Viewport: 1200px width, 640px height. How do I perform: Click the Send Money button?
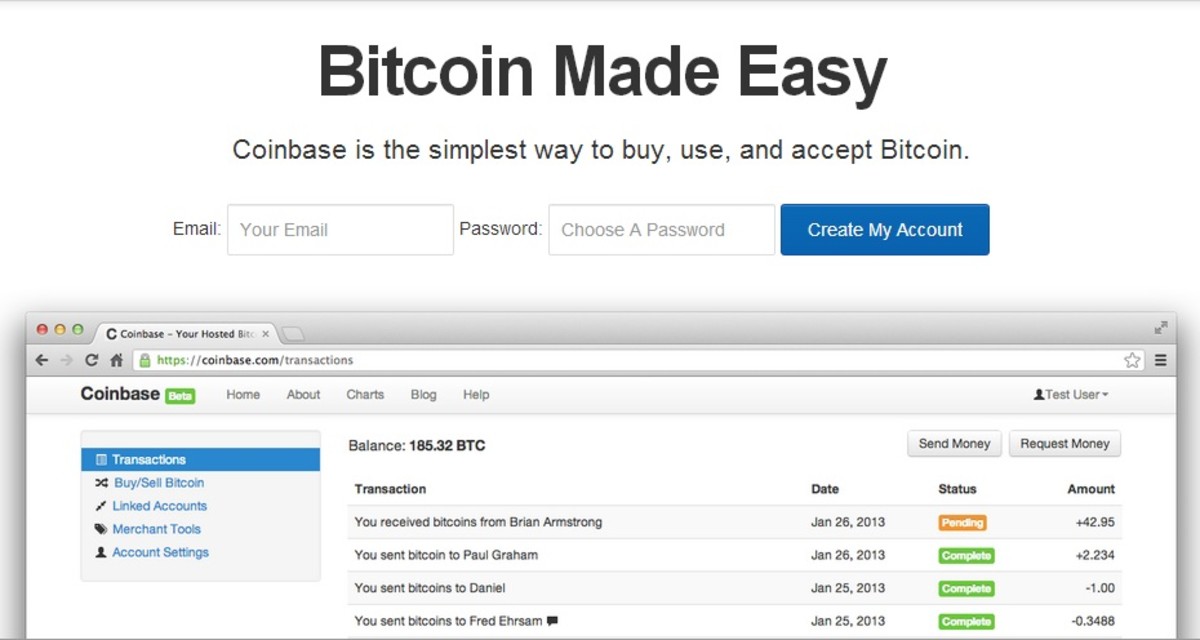[x=954, y=444]
